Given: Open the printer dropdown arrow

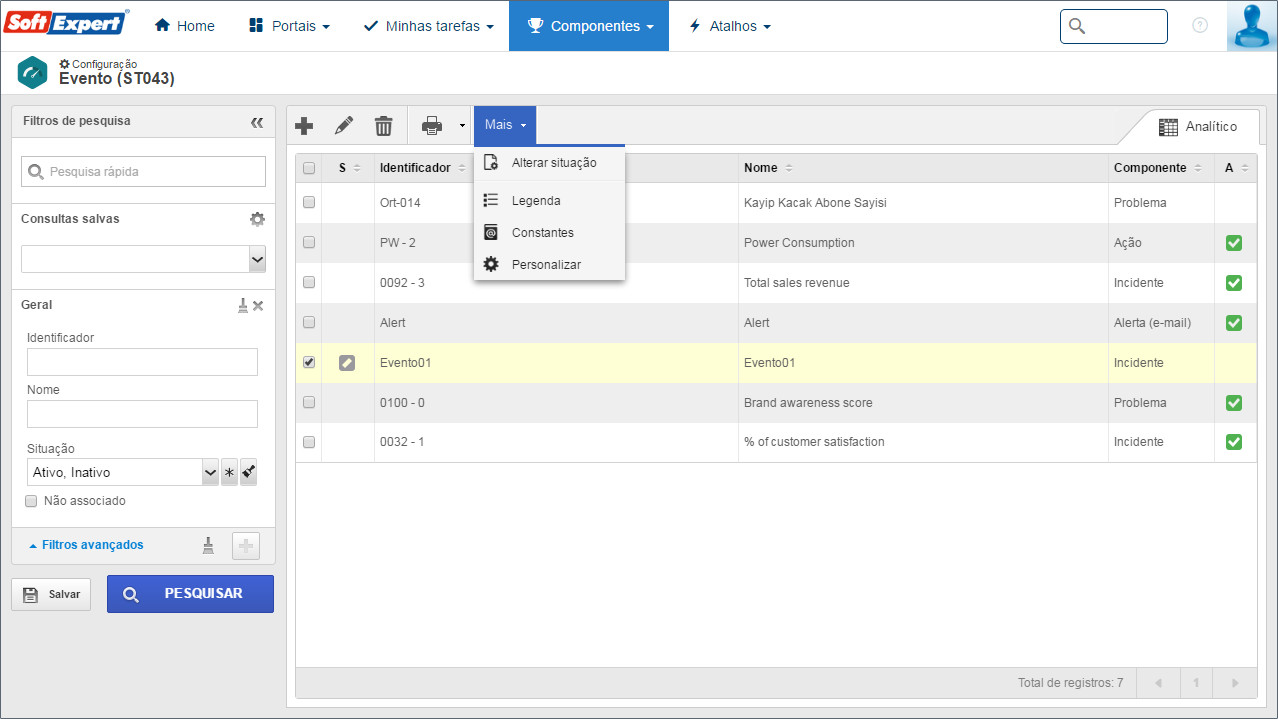Looking at the screenshot, I should (x=462, y=126).
